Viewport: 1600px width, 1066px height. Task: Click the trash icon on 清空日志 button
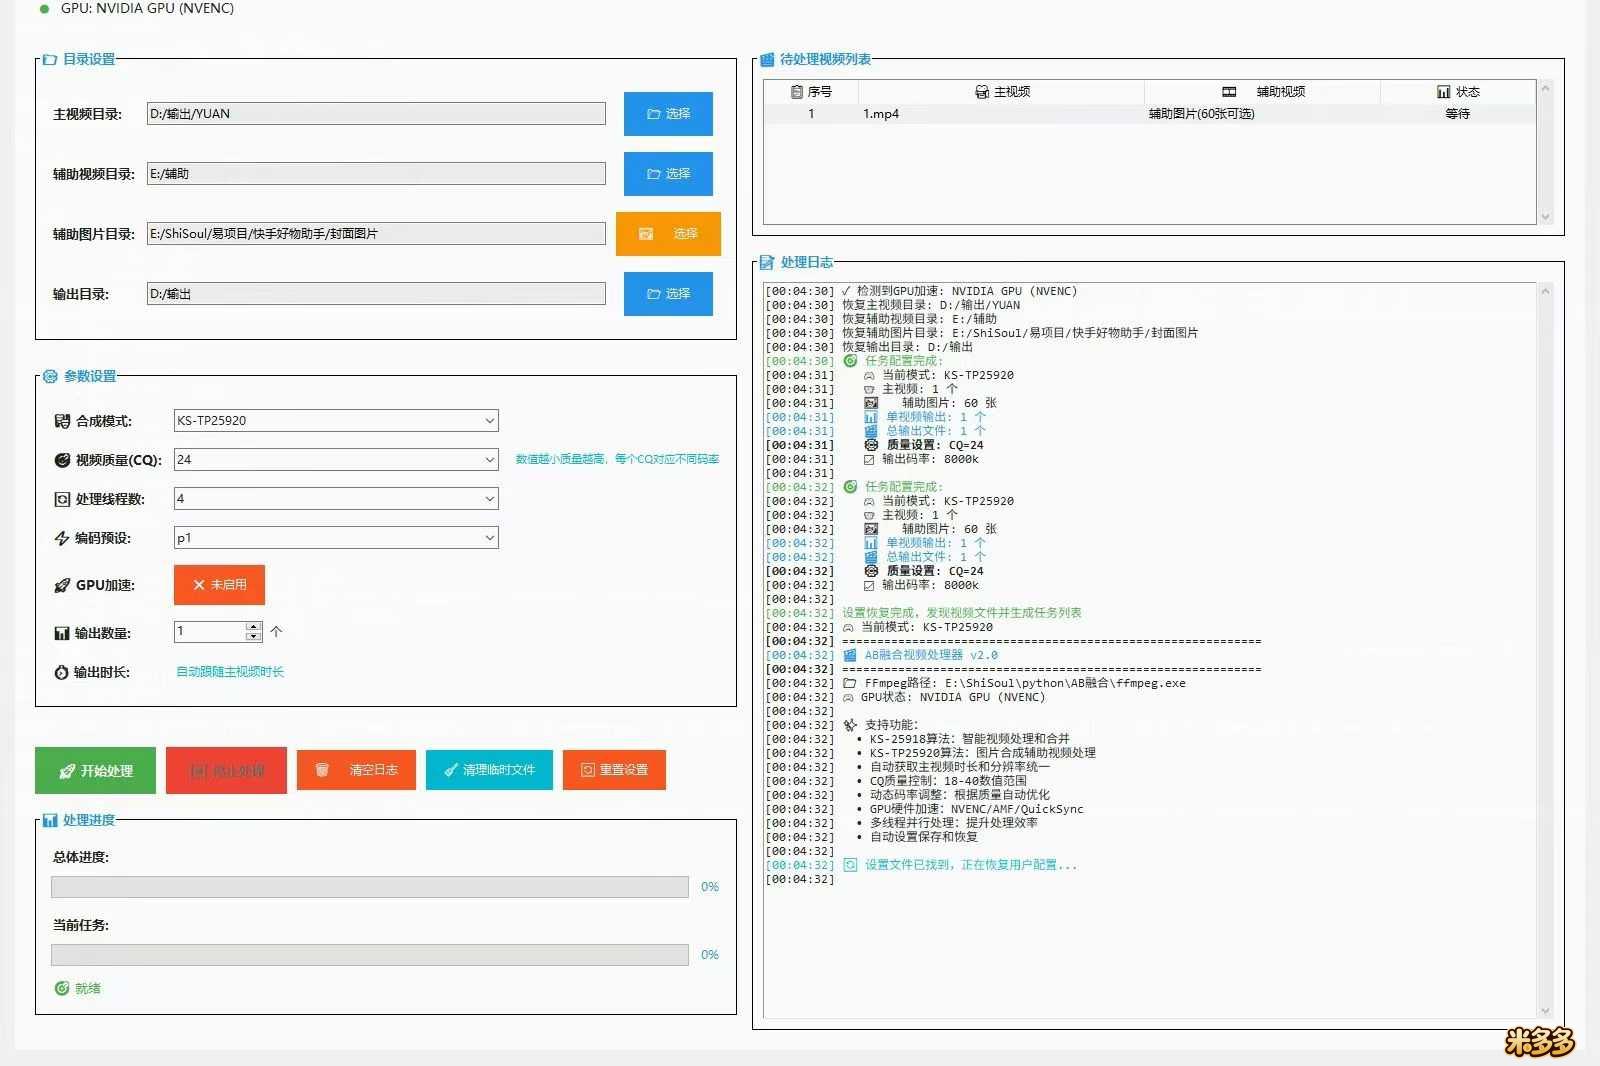pos(322,770)
